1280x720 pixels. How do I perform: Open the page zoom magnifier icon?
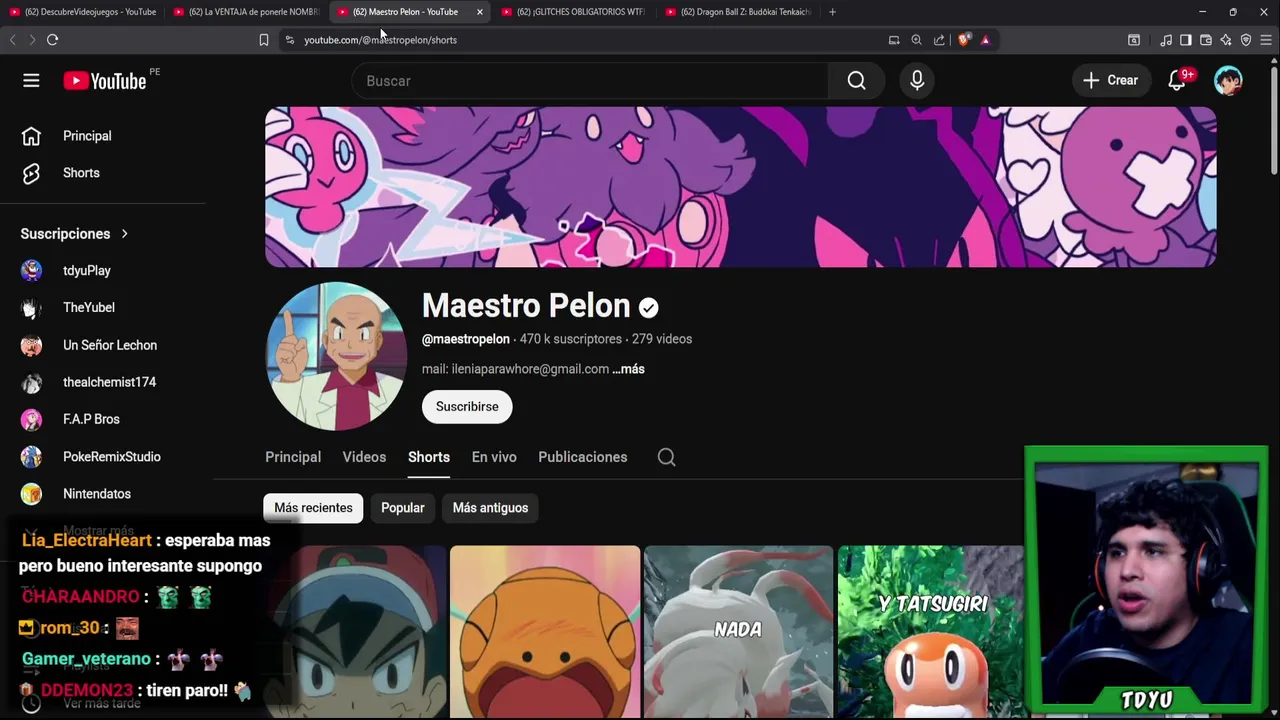pyautogui.click(x=916, y=40)
